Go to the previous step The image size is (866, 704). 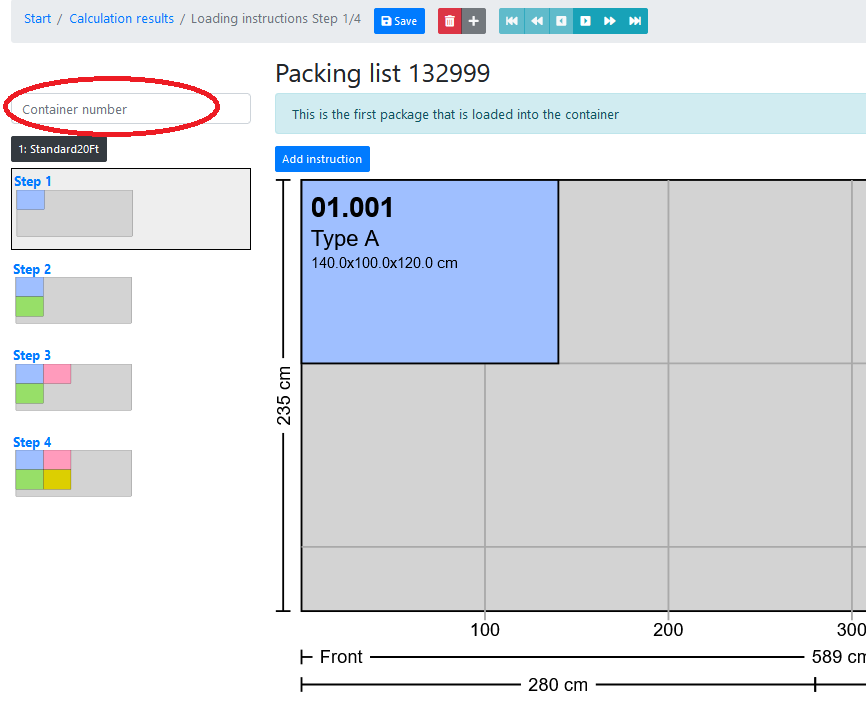click(561, 20)
